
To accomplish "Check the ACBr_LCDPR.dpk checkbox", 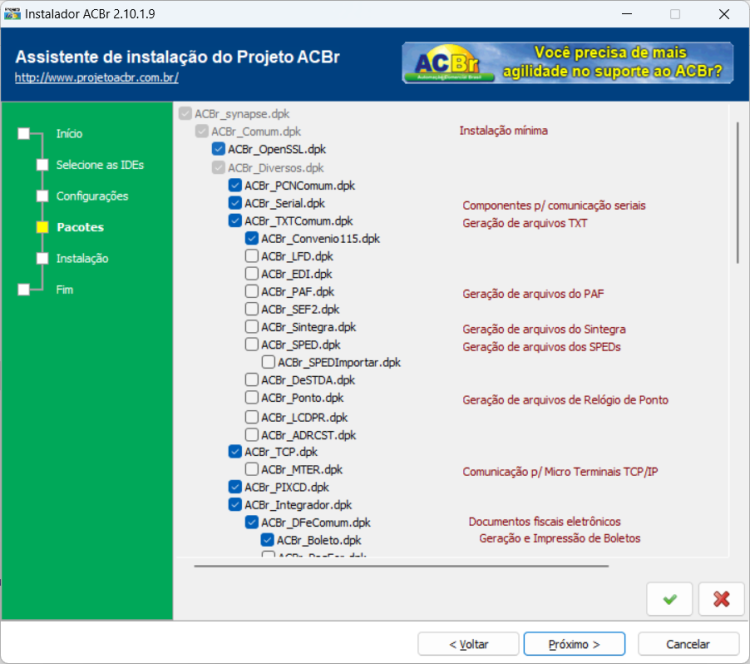I will pyautogui.click(x=252, y=417).
